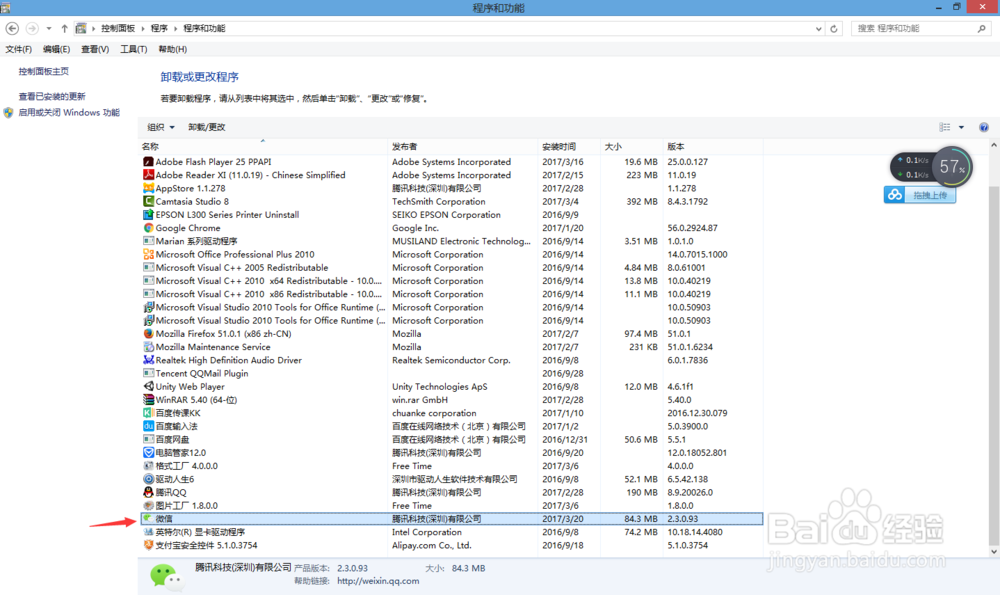Open 启用或关闭 Windows 功能 link
The image size is (1000, 595).
(69, 112)
